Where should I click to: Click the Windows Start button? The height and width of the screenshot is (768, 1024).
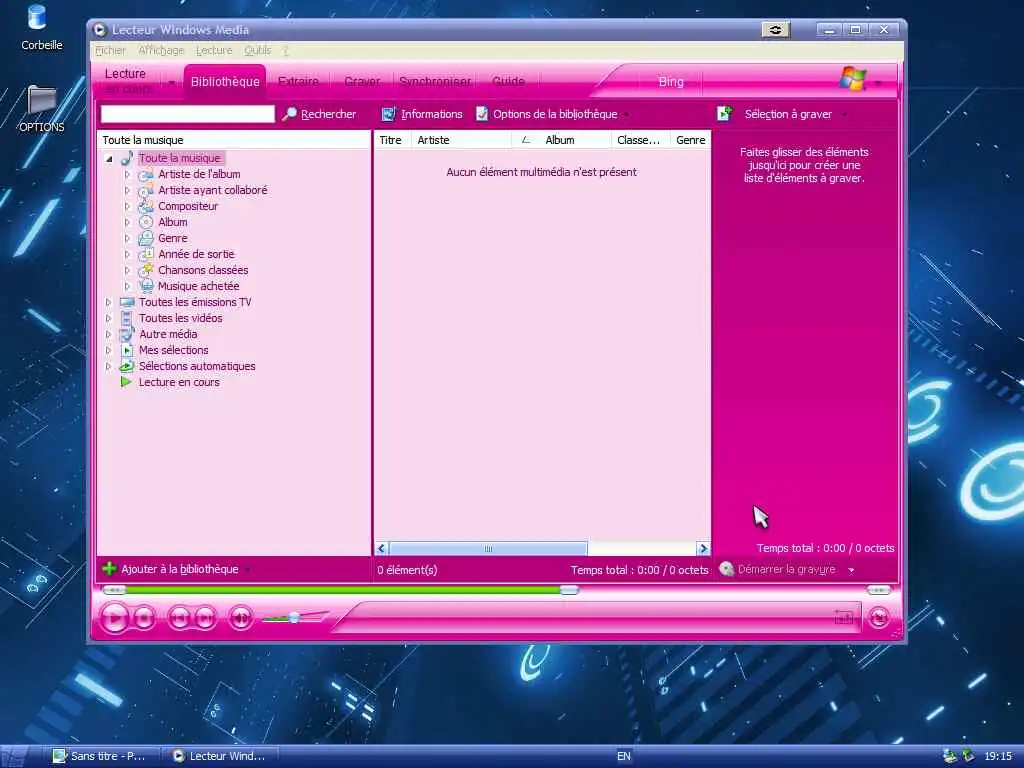coord(13,756)
